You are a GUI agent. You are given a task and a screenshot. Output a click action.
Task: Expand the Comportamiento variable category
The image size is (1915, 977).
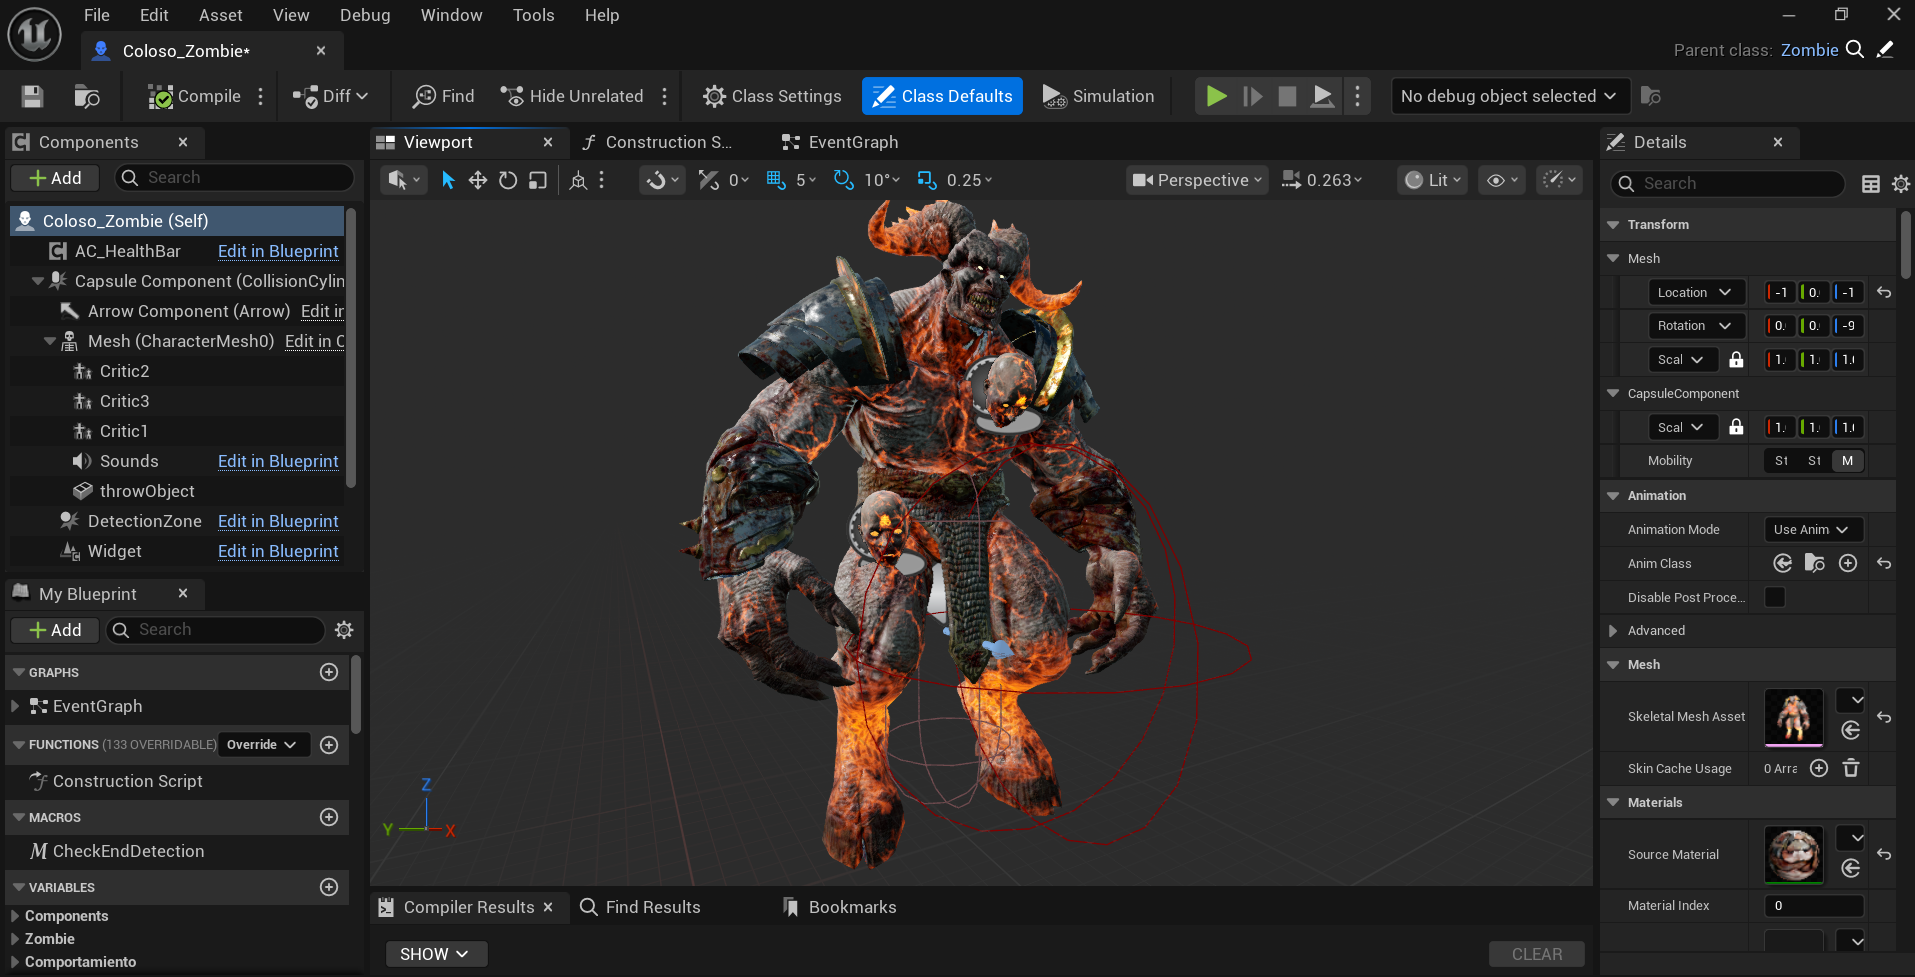(x=14, y=962)
